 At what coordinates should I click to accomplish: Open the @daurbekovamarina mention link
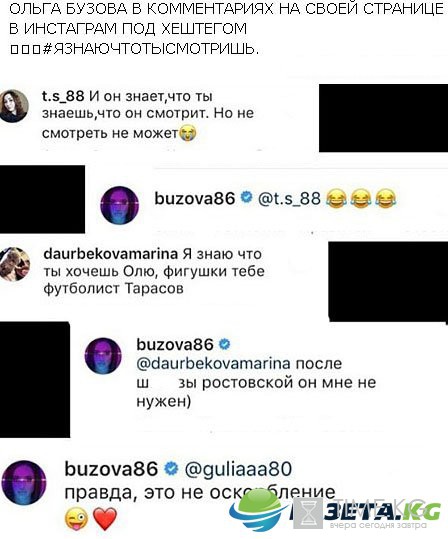[214, 364]
